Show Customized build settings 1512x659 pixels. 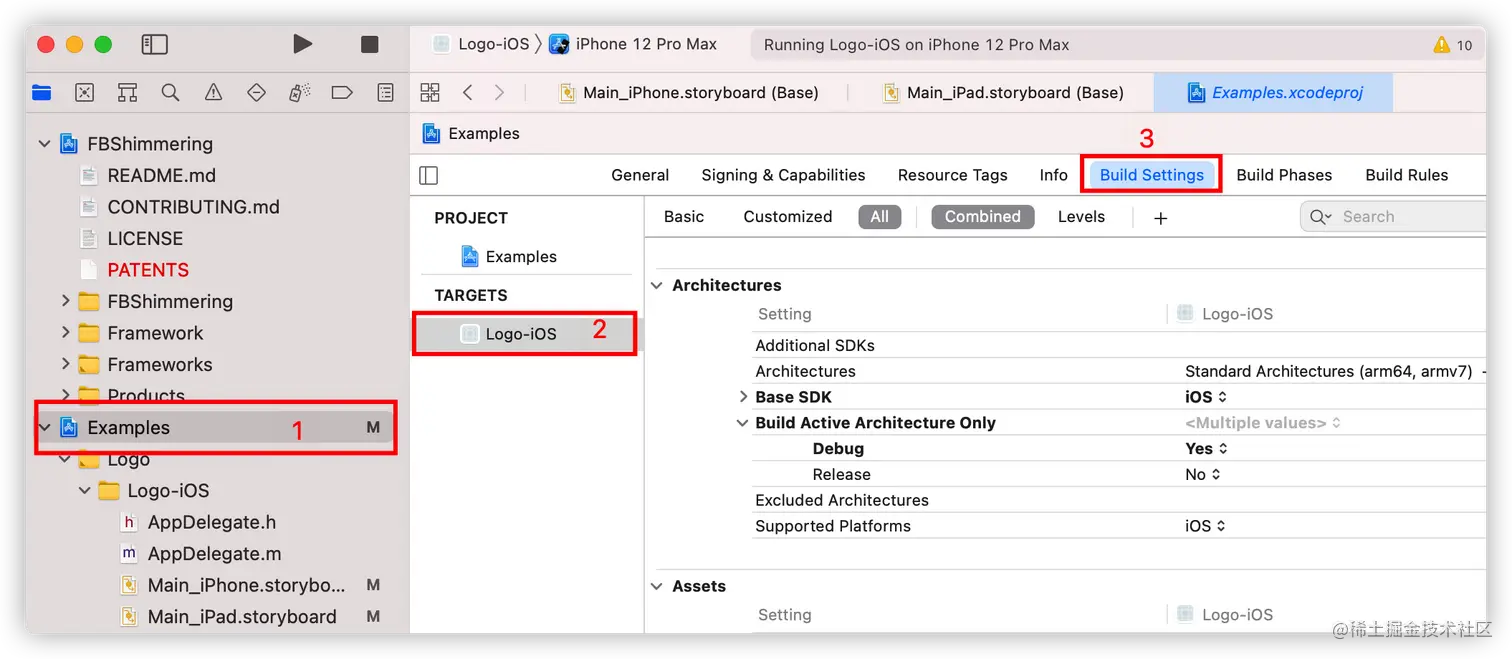[787, 217]
